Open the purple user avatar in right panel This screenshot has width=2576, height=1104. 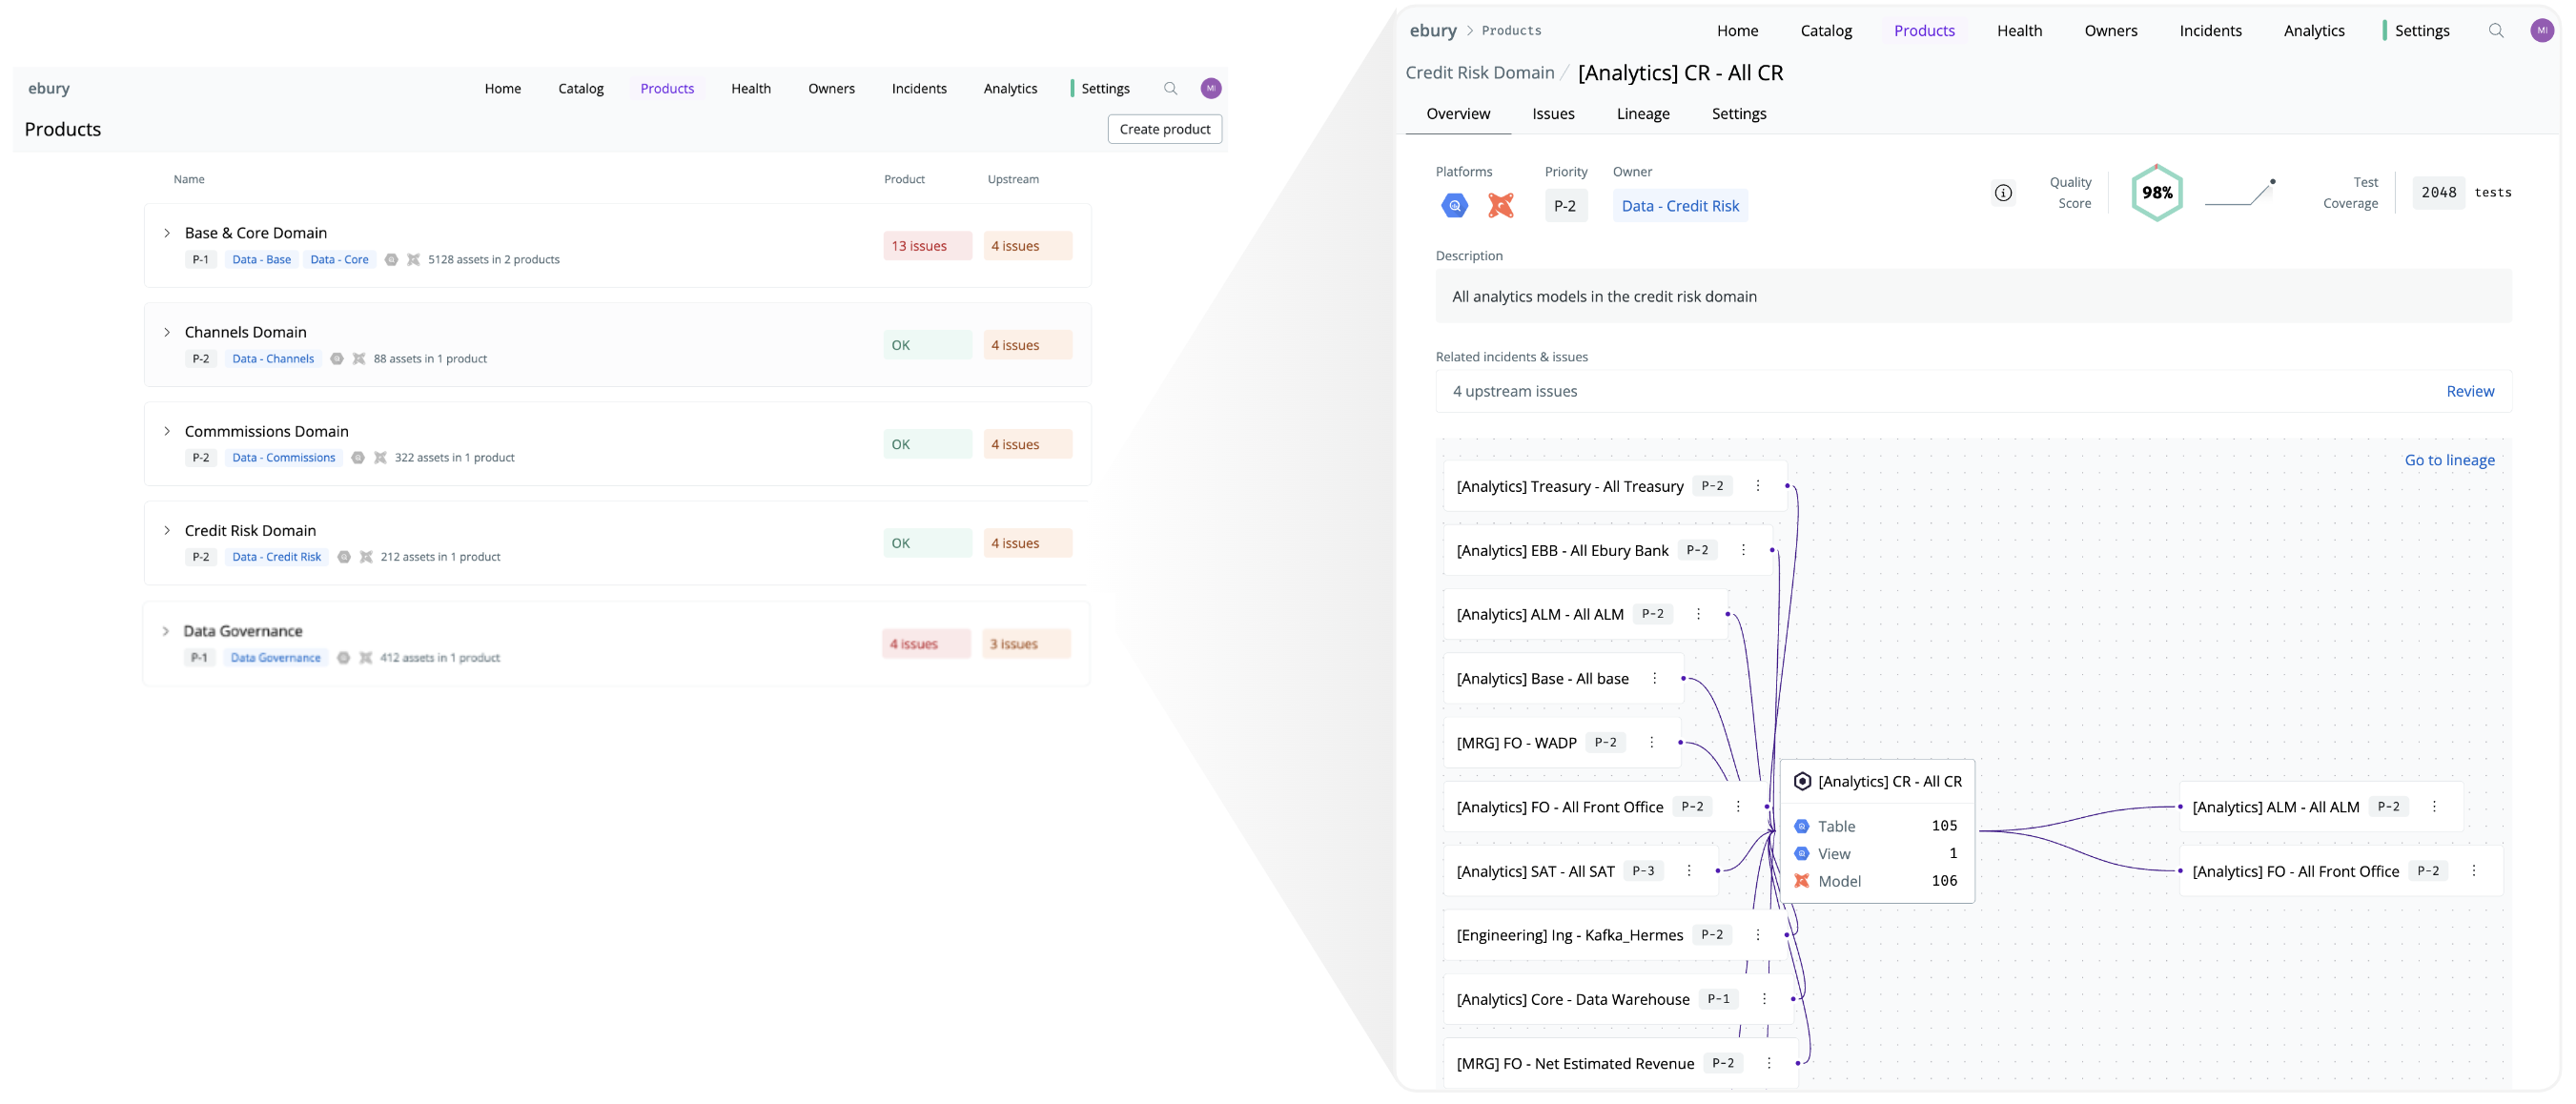(x=2541, y=31)
